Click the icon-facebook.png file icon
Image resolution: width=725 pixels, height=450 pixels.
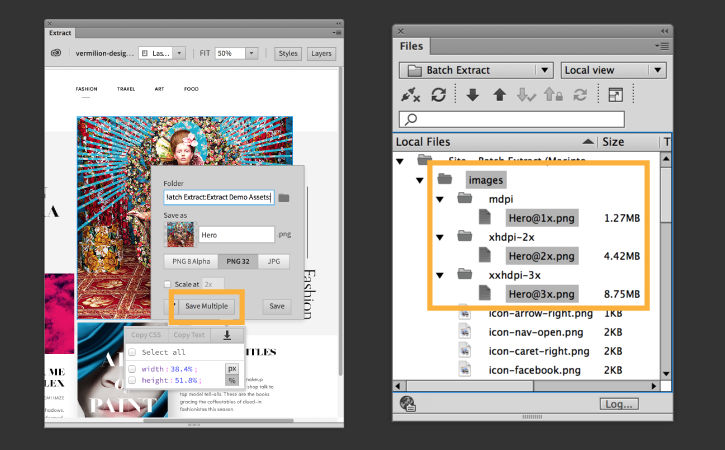[465, 370]
